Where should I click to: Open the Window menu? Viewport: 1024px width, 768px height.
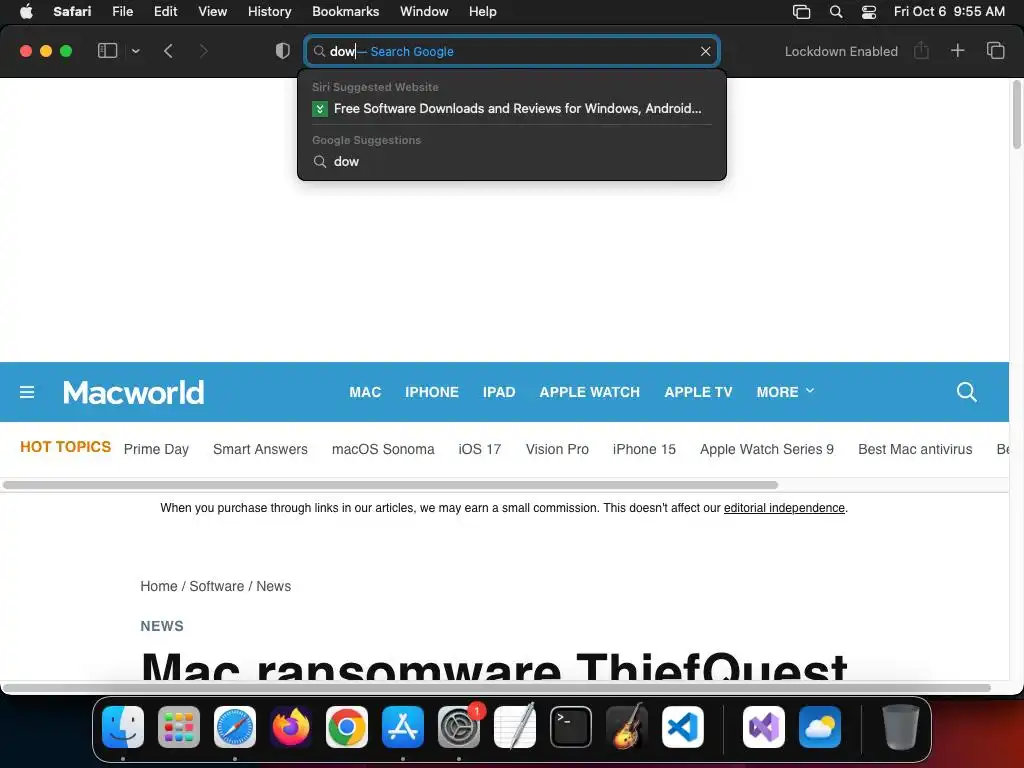click(x=424, y=11)
